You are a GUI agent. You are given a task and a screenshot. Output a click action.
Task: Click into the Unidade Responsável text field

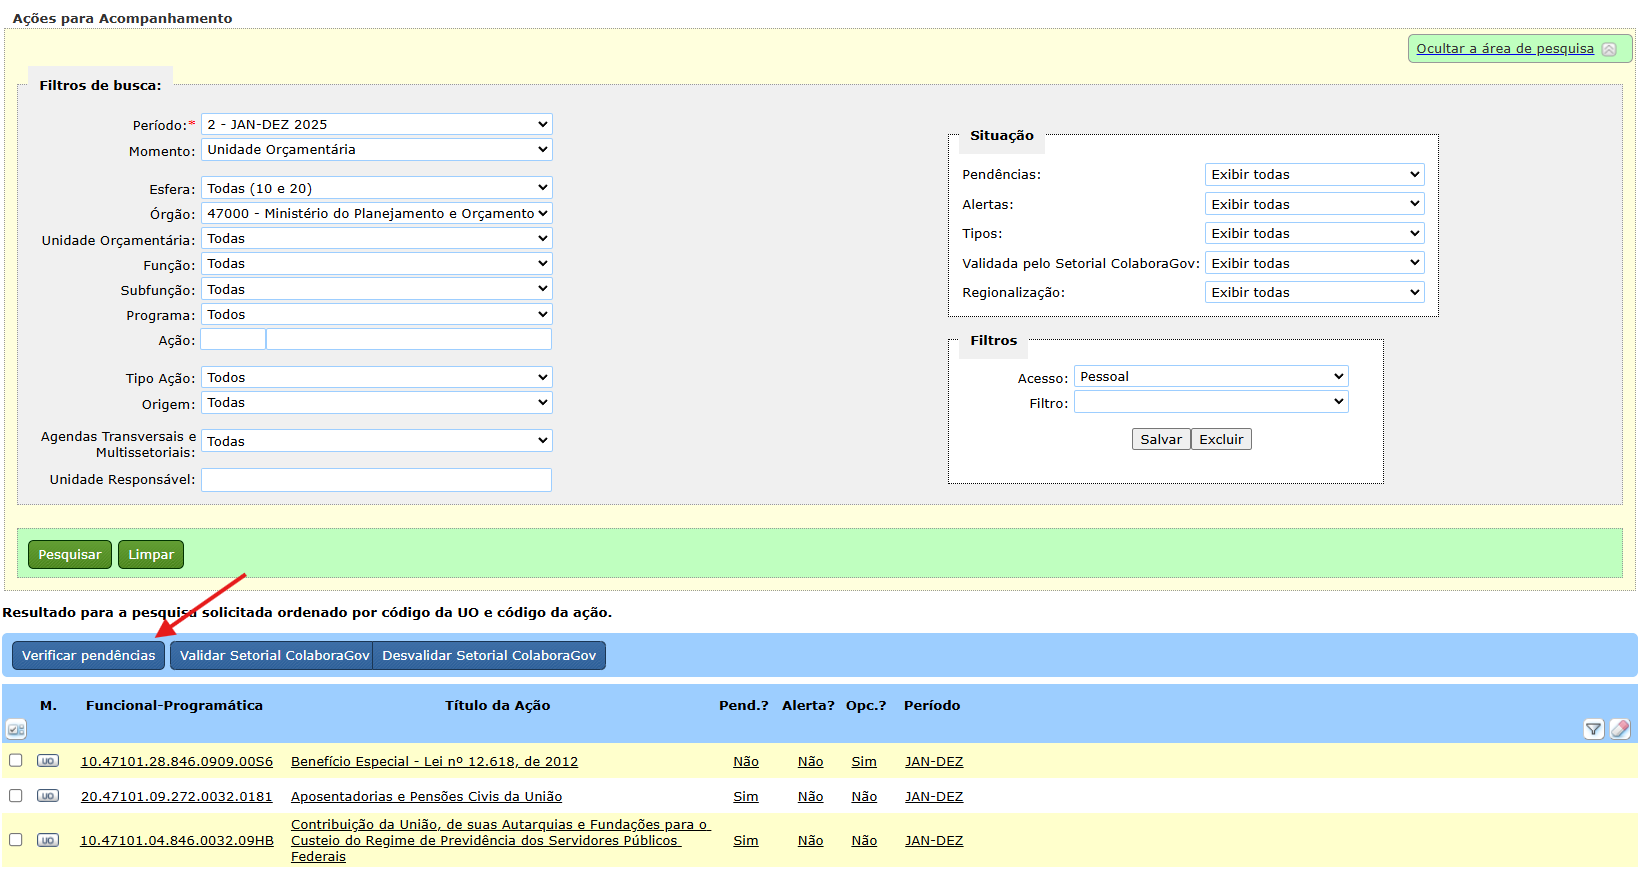click(376, 480)
